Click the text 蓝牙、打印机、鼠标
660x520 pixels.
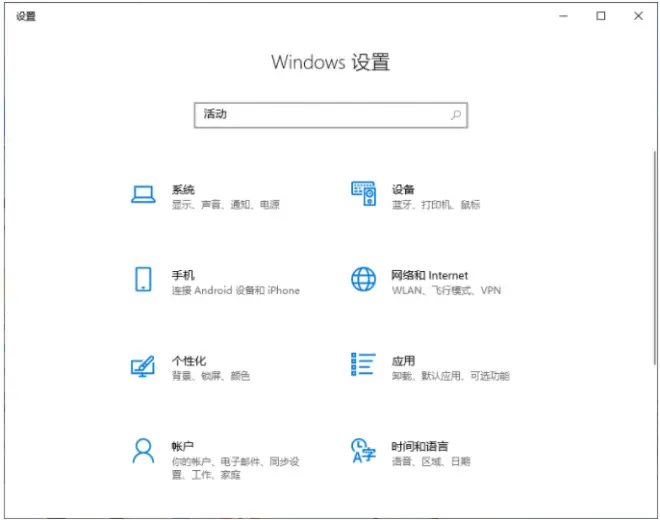(436, 205)
